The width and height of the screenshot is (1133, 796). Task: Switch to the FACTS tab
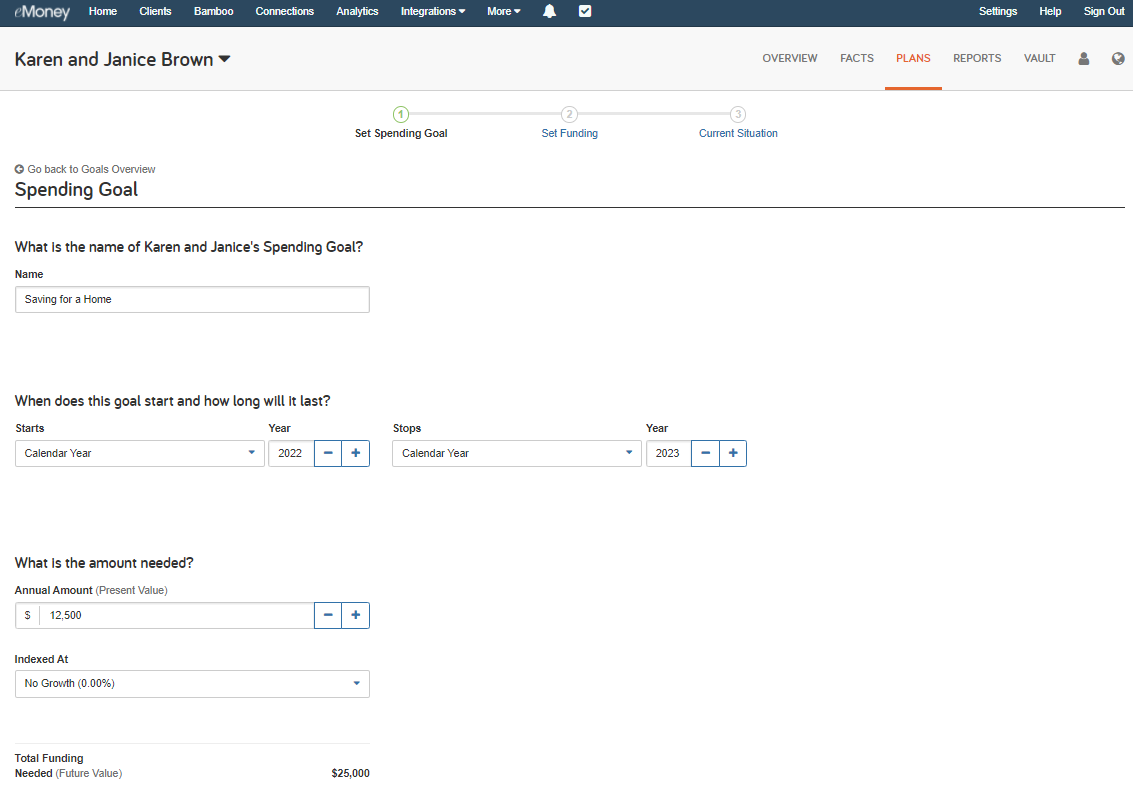(857, 59)
